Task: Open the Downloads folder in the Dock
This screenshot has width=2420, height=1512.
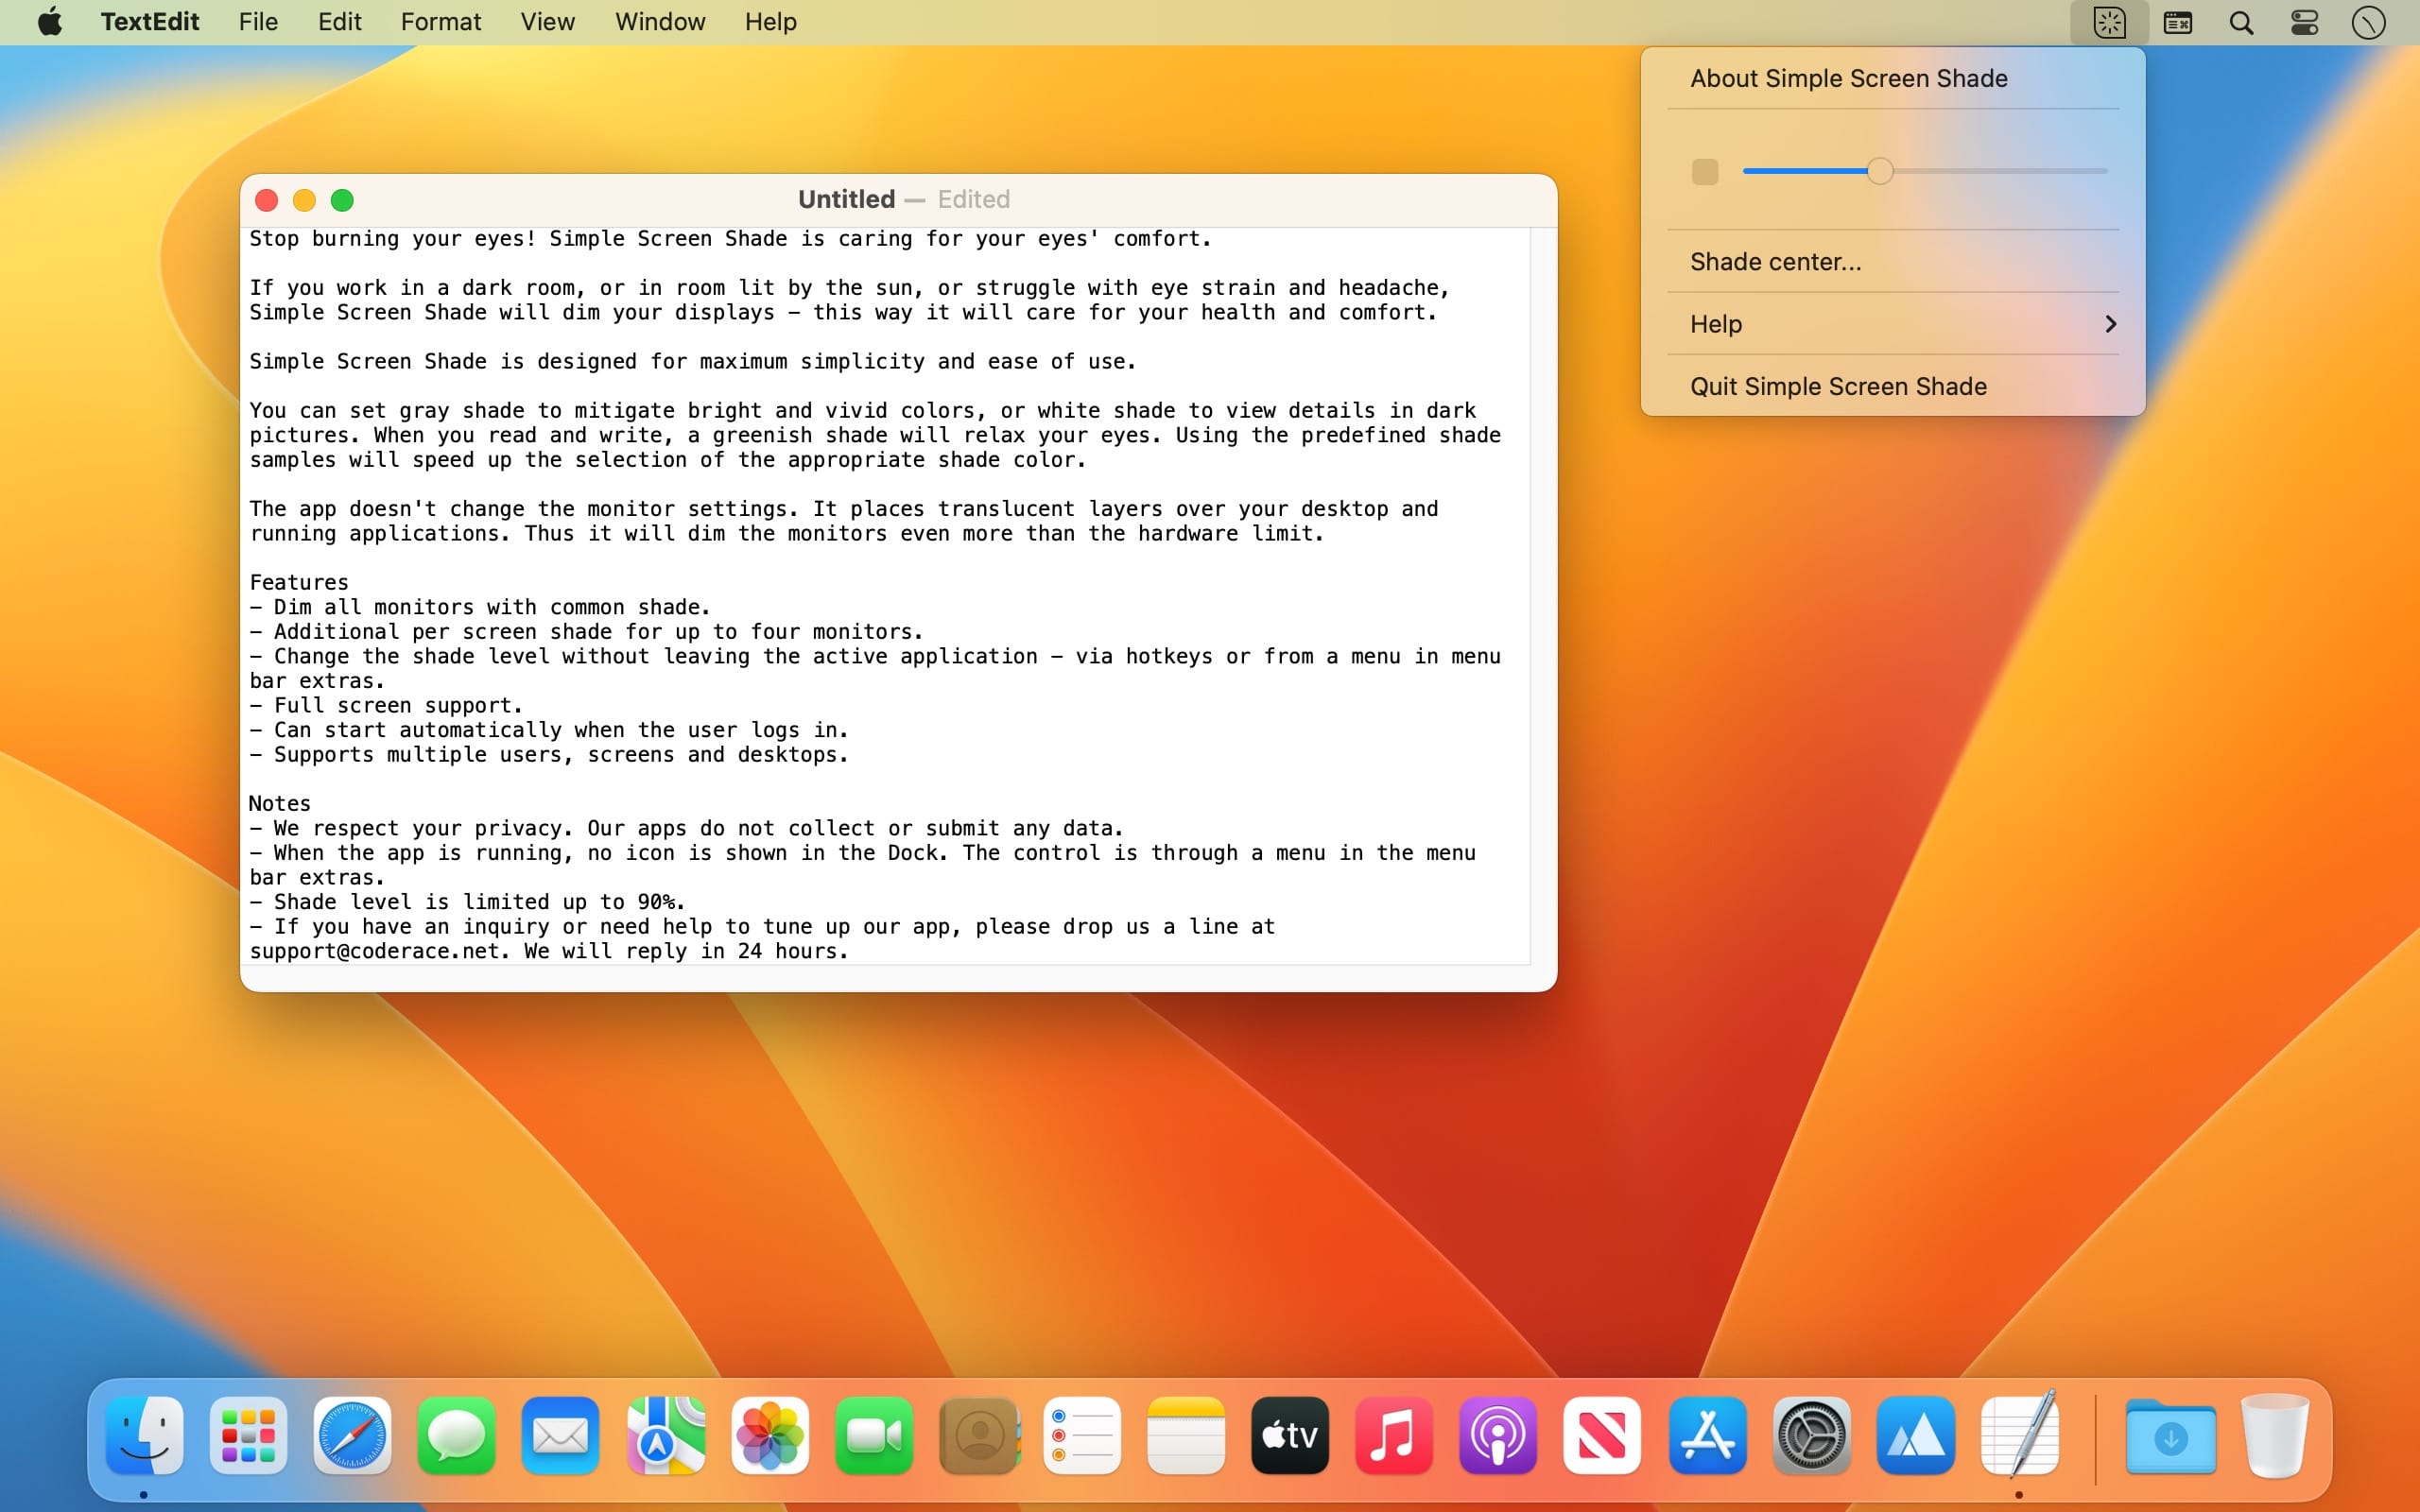Action: coord(2171,1437)
